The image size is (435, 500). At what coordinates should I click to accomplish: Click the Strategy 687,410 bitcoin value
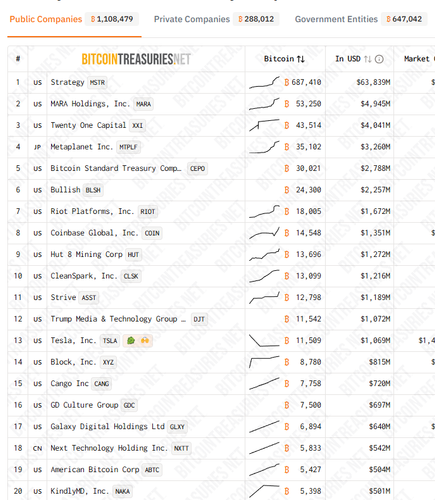tap(306, 82)
